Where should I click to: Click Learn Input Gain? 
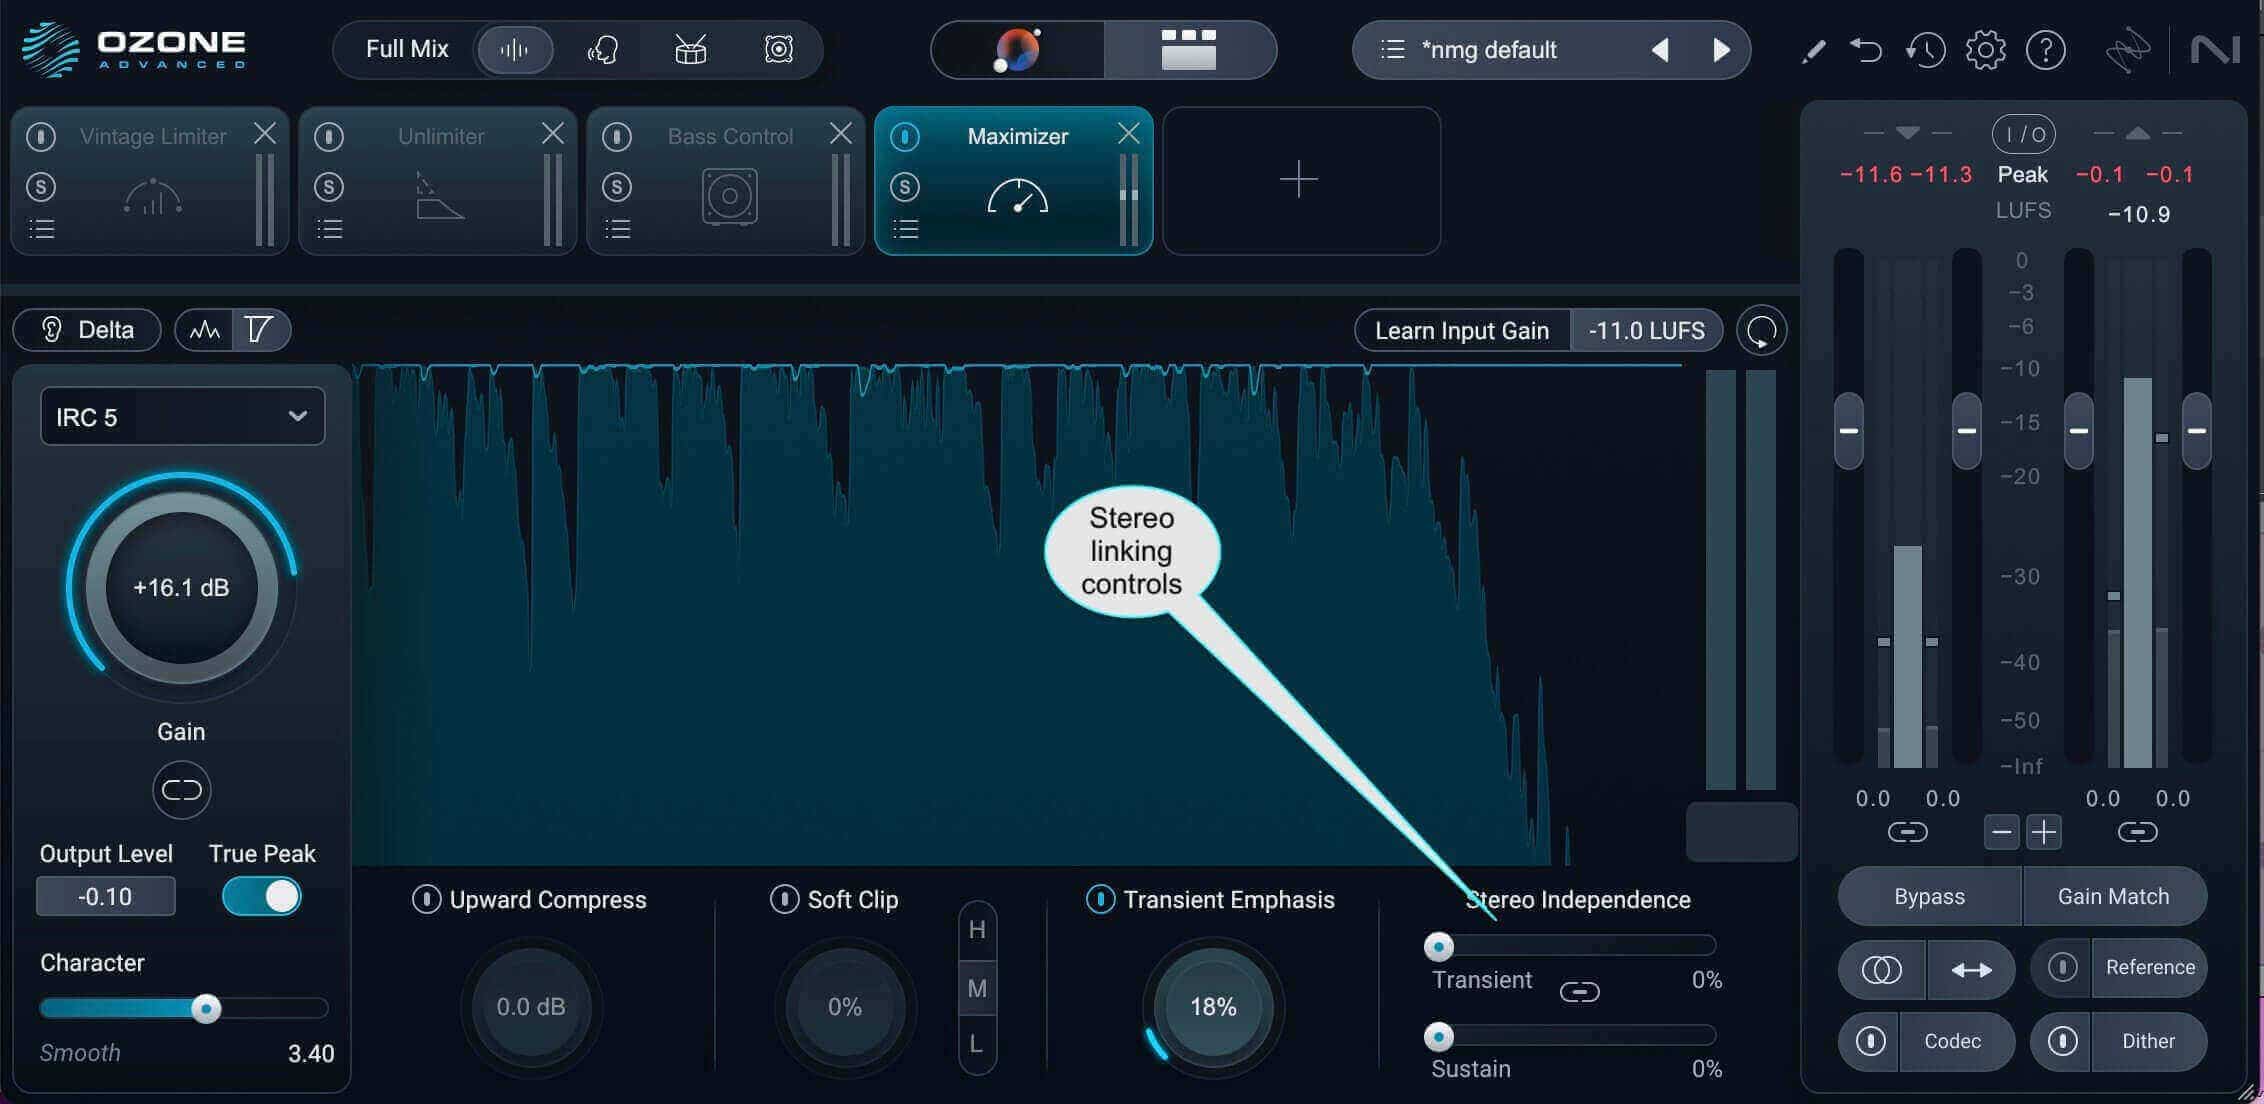[x=1462, y=331]
